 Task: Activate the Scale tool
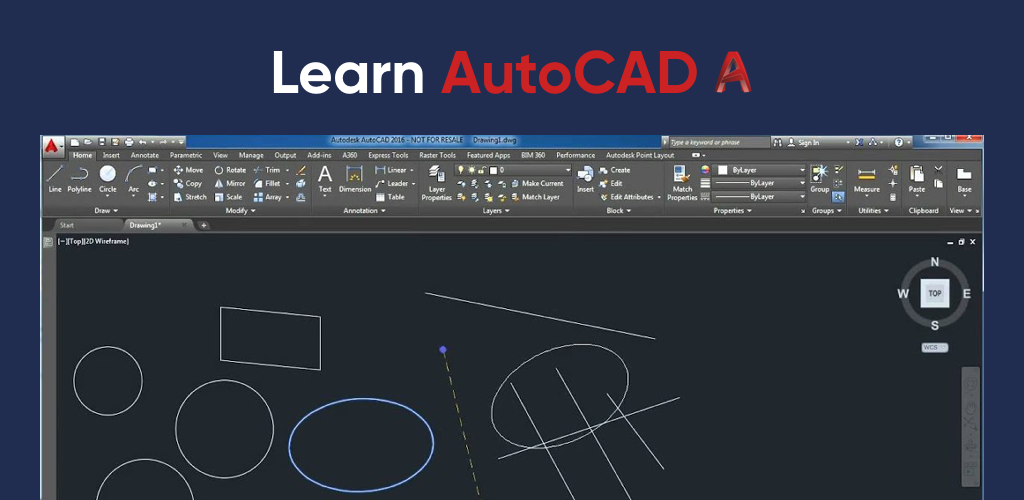pyautogui.click(x=228, y=196)
